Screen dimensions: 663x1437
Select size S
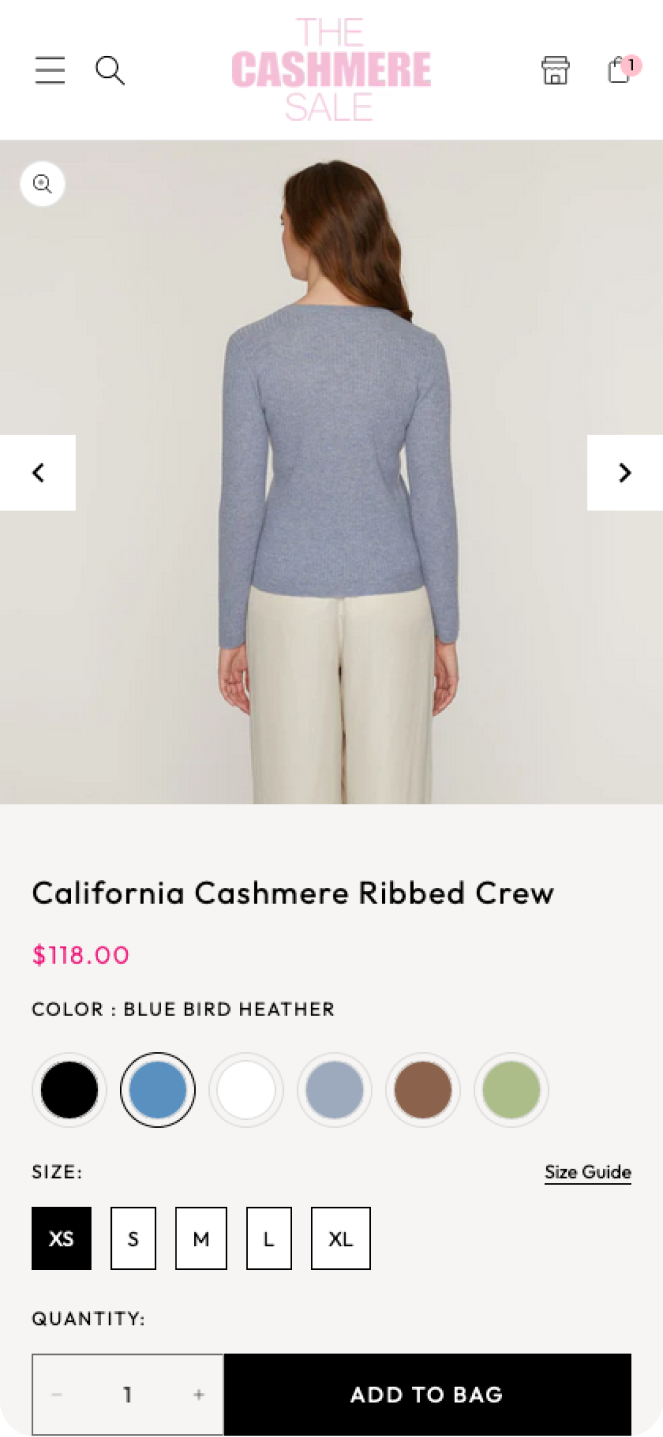133,1238
